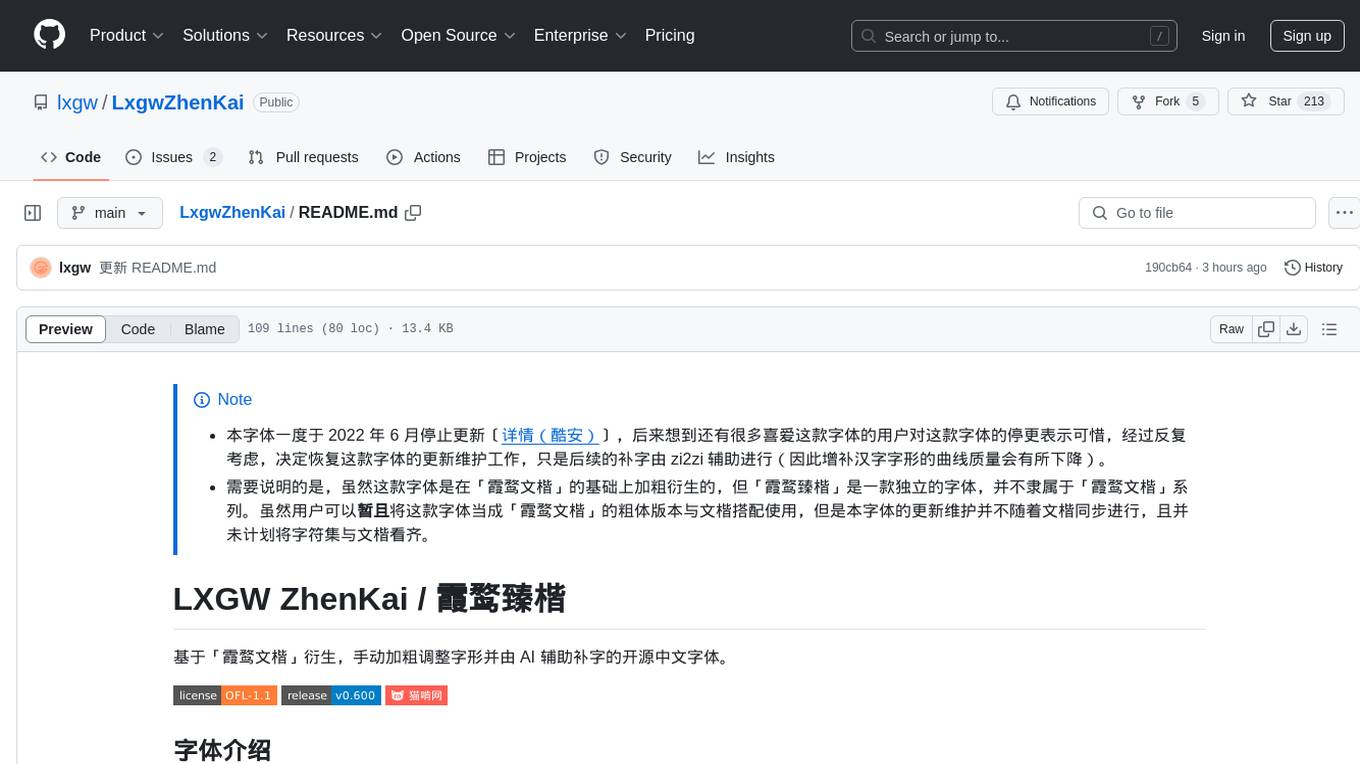The height and width of the screenshot is (764, 1360).
Task: Open the lxgw owner profile link
Action: 77,102
